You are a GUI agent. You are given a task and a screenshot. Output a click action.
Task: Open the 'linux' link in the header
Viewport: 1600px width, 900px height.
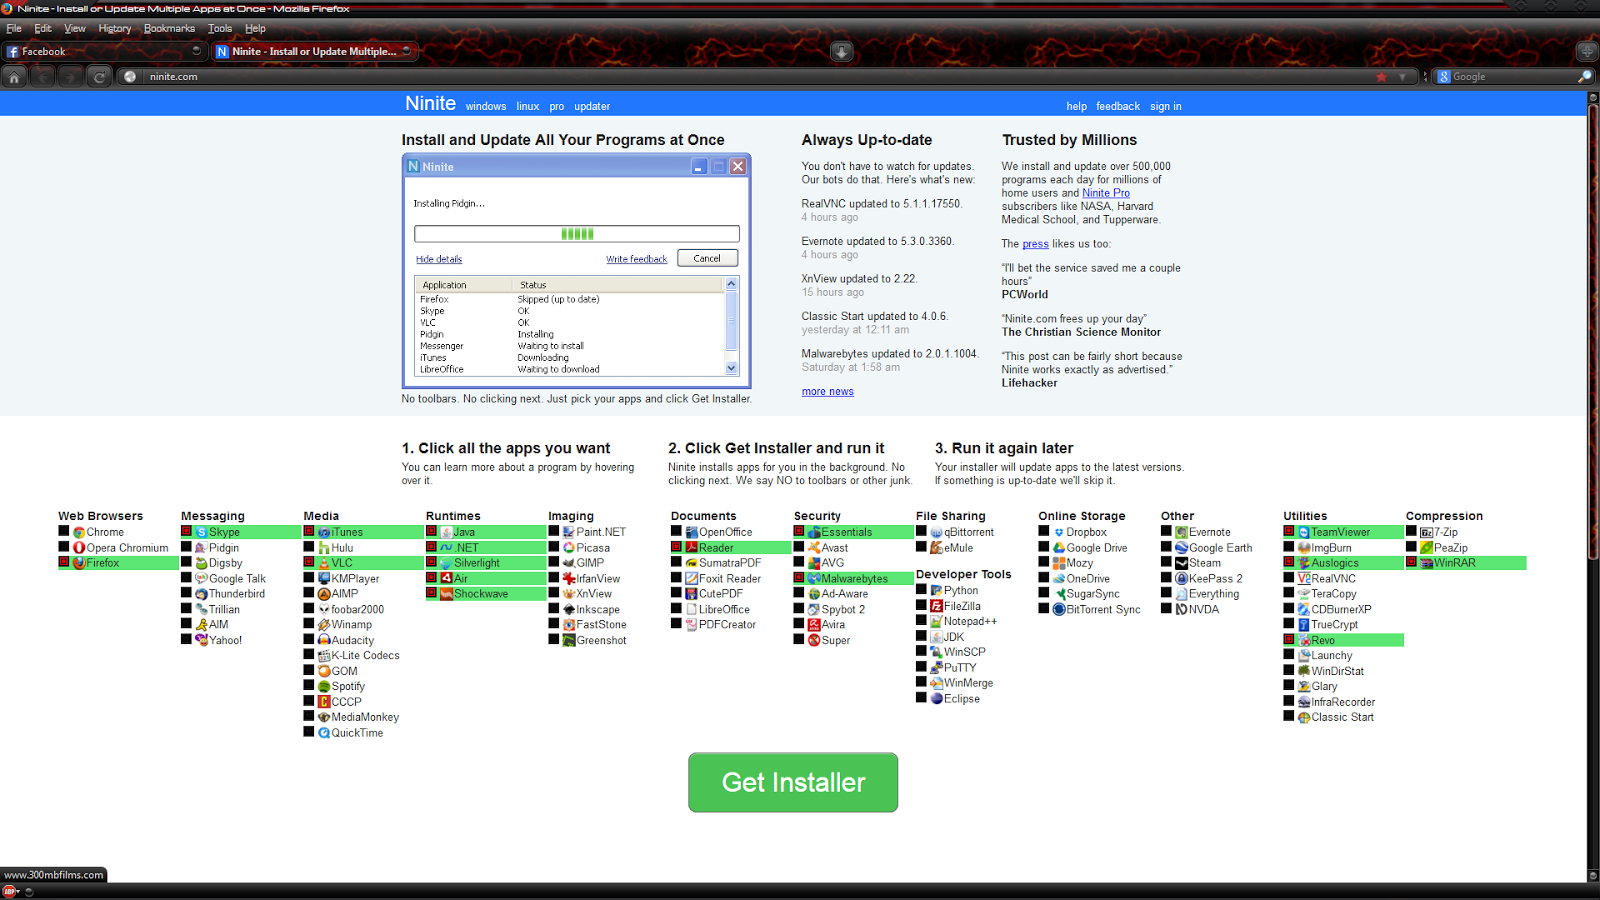tap(528, 106)
